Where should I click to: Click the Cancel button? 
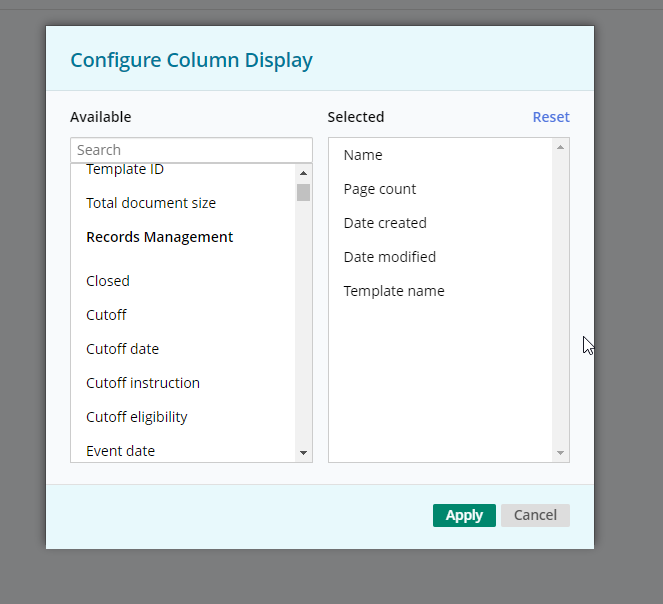pyautogui.click(x=535, y=515)
